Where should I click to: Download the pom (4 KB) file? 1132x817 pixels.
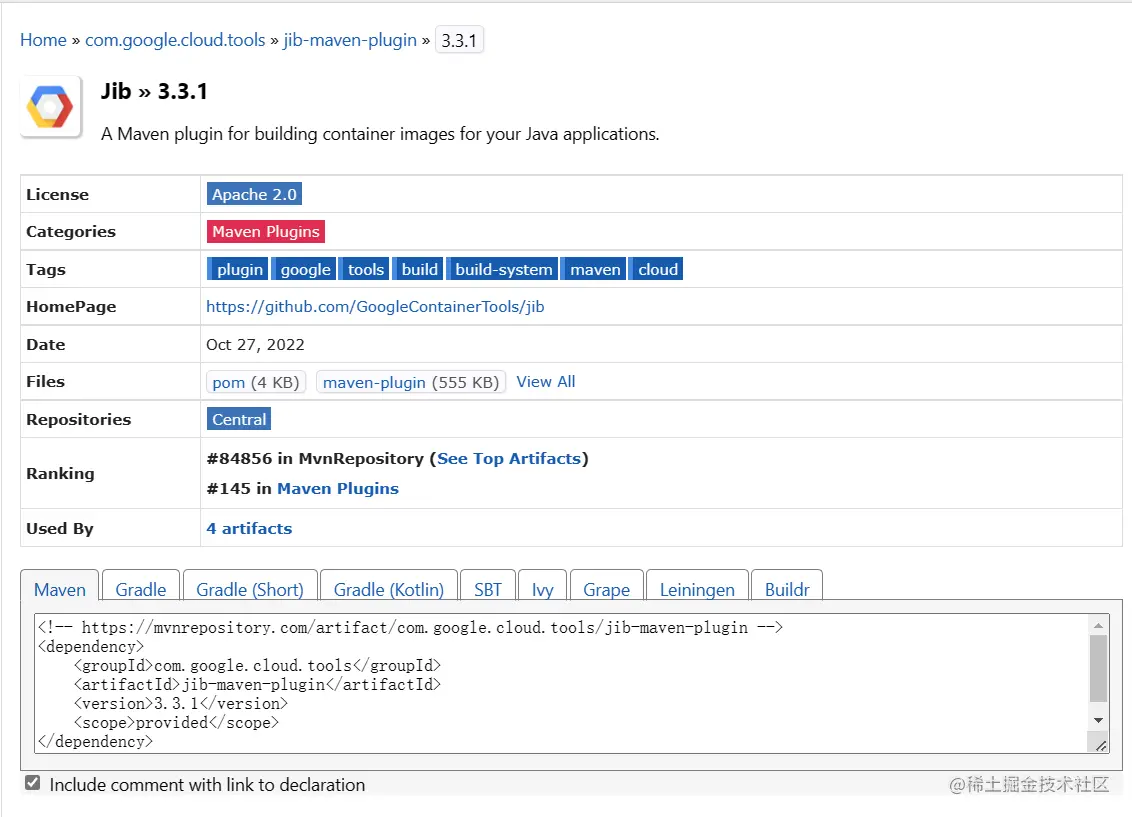click(x=256, y=382)
